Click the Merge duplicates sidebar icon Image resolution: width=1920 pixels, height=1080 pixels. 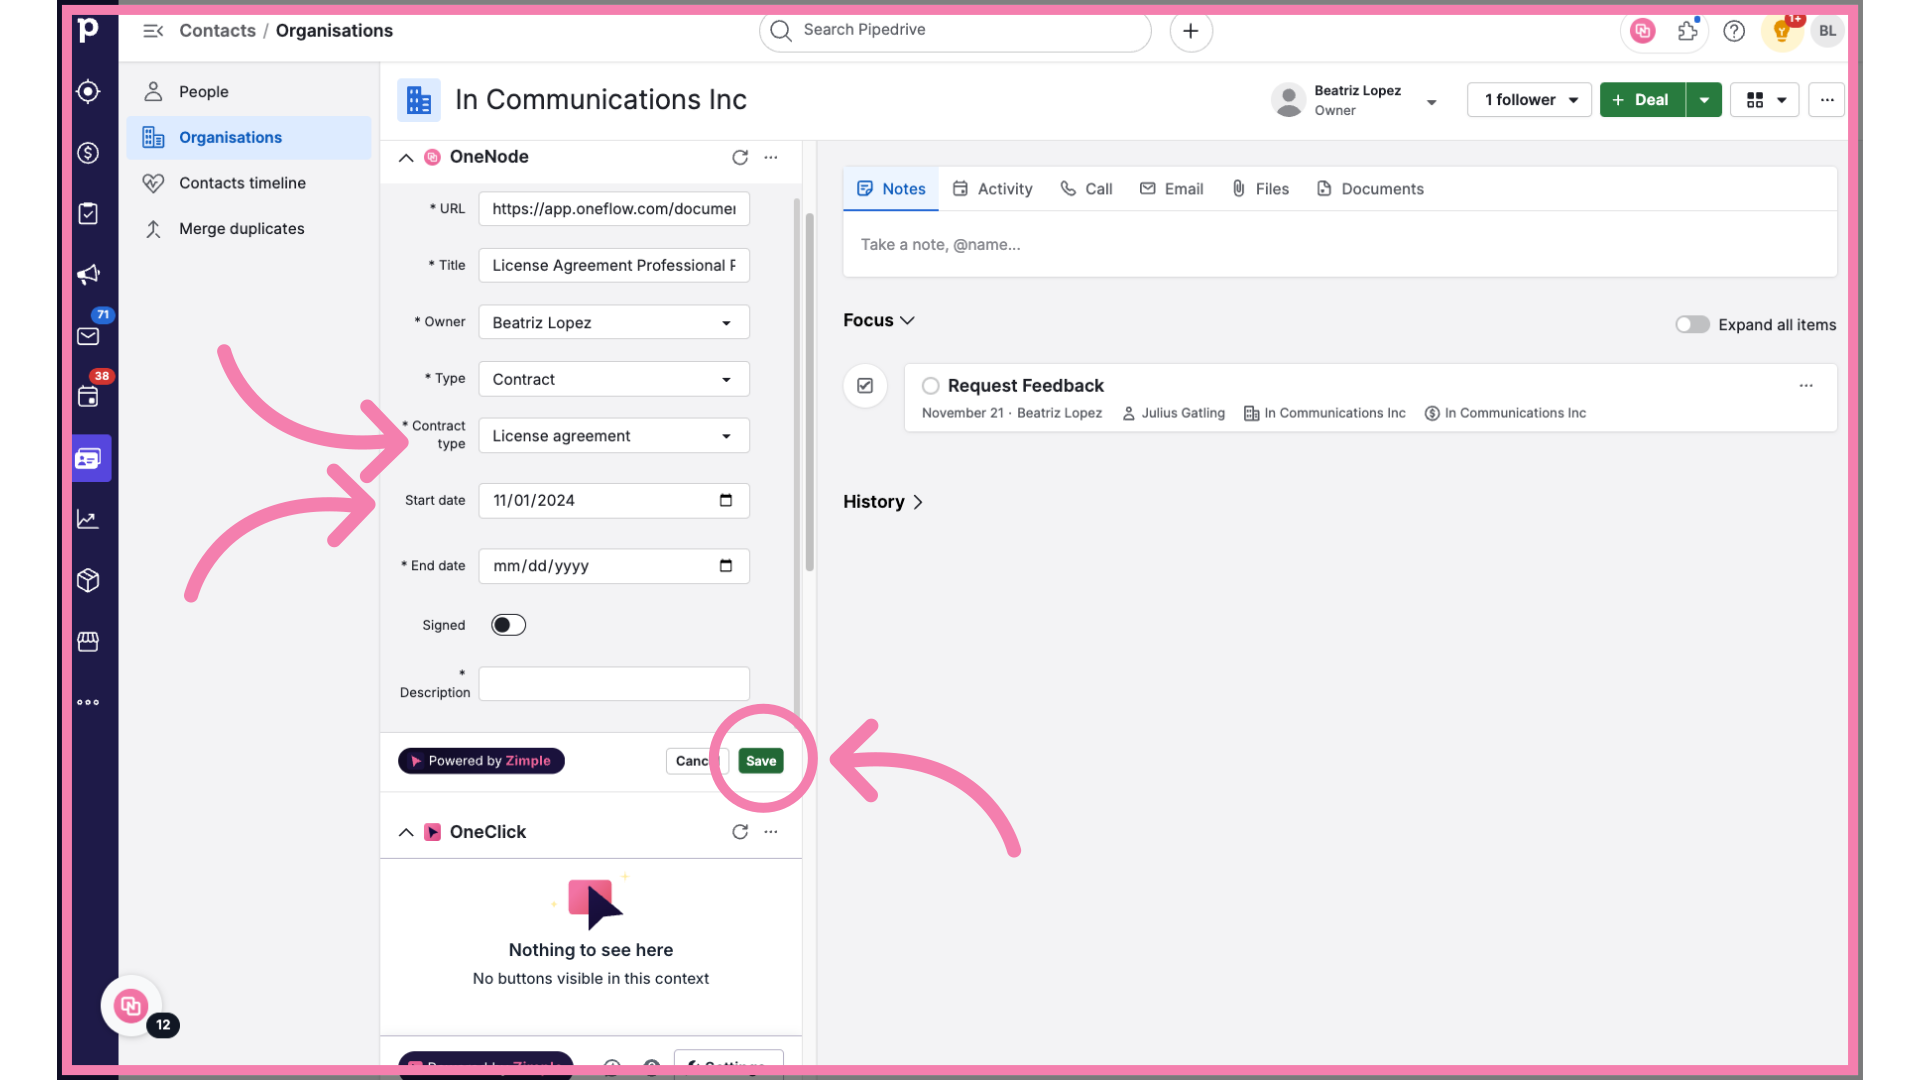(153, 228)
